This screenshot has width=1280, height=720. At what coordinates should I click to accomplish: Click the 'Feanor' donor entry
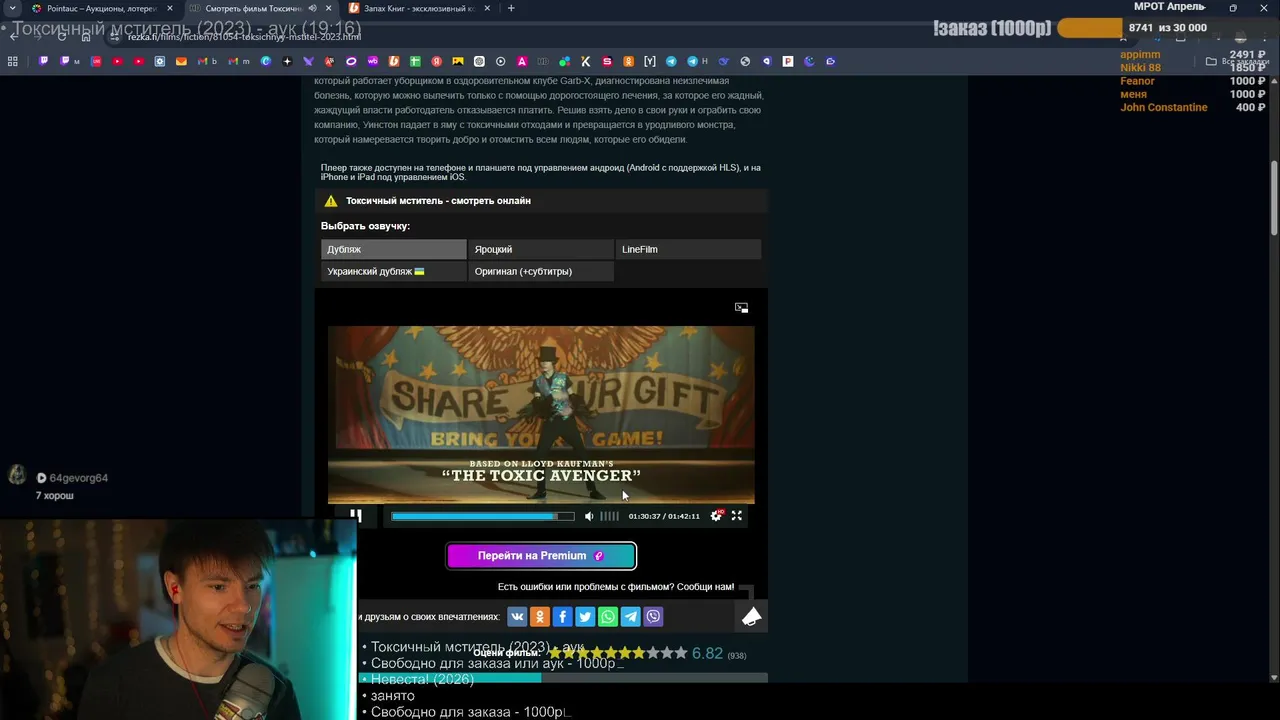pyautogui.click(x=1137, y=81)
